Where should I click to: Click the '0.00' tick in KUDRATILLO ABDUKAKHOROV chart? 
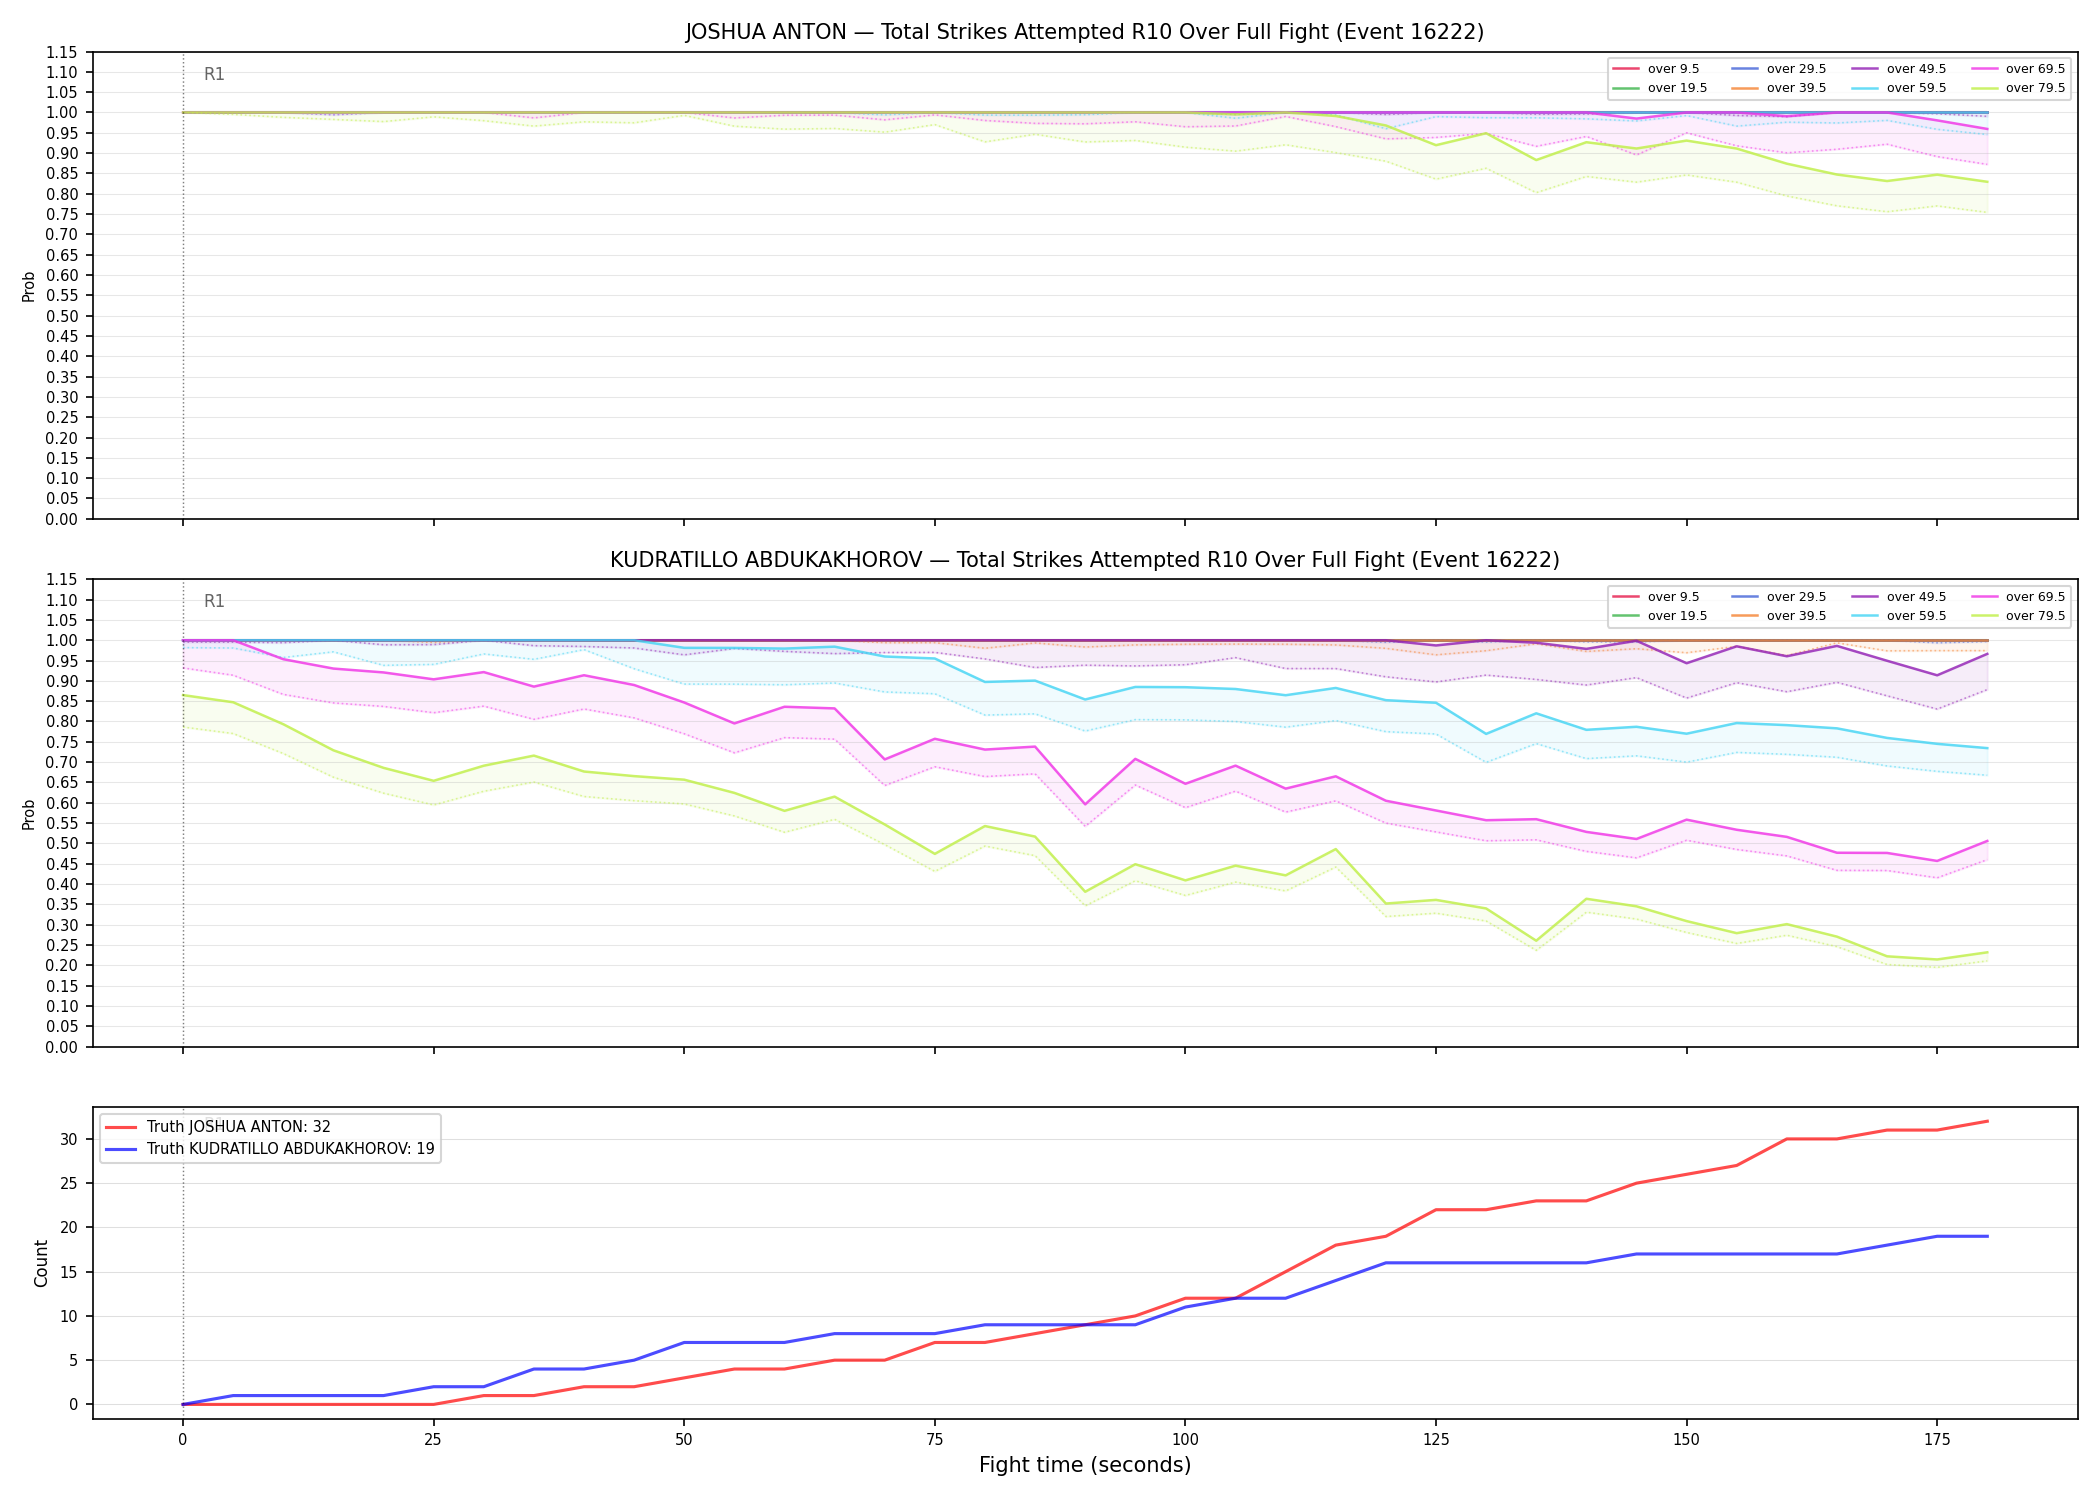[x=62, y=1047]
